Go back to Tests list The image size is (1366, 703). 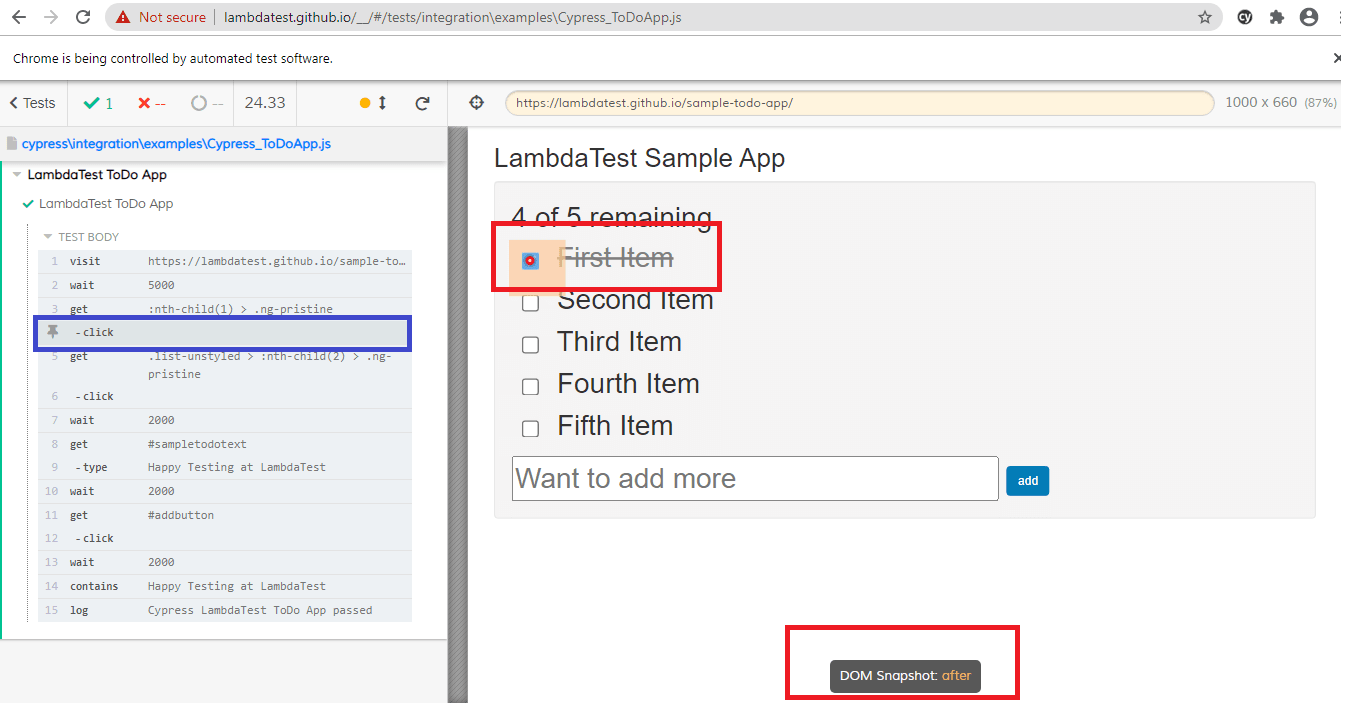coord(32,103)
